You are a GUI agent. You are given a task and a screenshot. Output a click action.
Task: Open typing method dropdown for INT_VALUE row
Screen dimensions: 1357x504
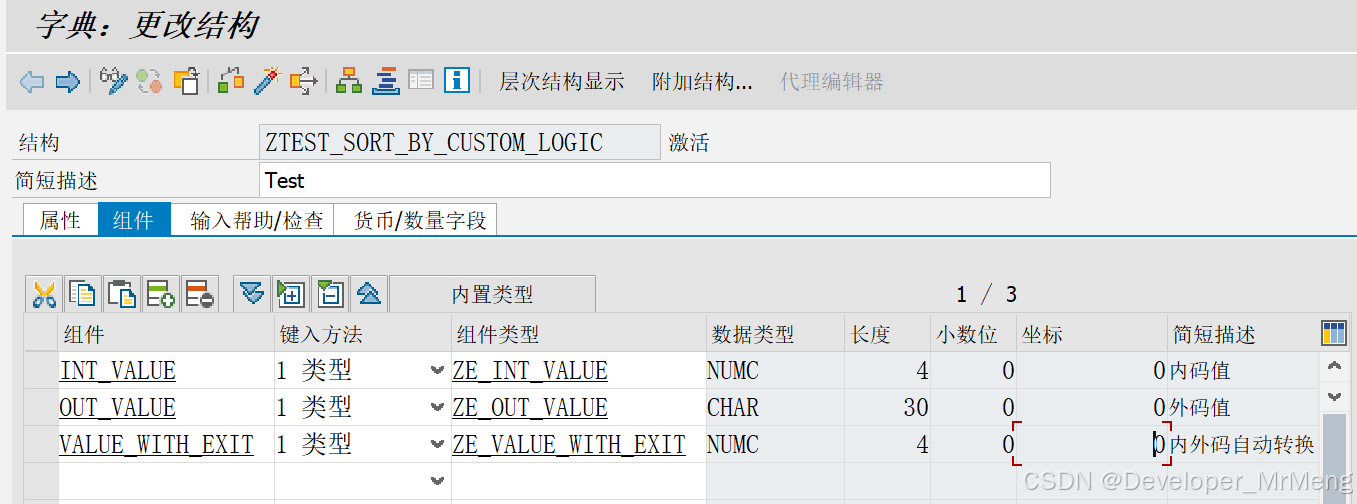(x=437, y=371)
